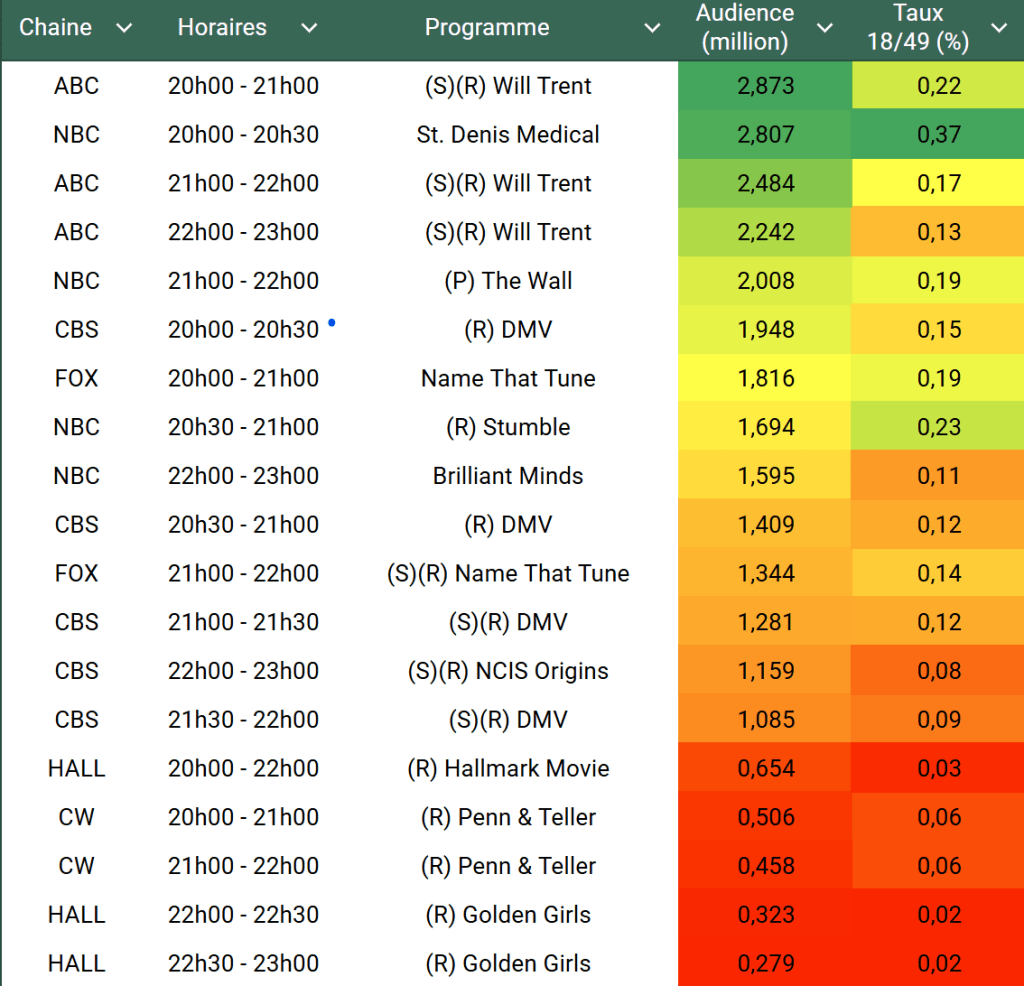Click the 20h00 - 22h00 time slot cell
The height and width of the screenshot is (986, 1024).
(x=243, y=769)
